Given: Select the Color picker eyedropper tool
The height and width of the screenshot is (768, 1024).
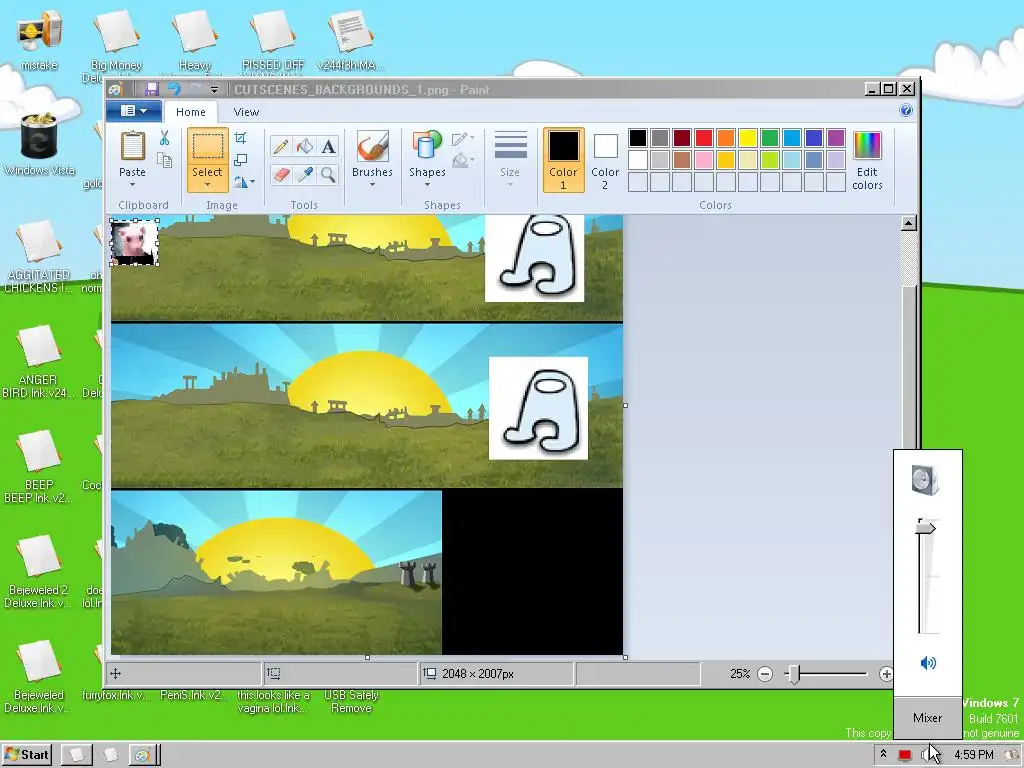Looking at the screenshot, I should tap(304, 175).
